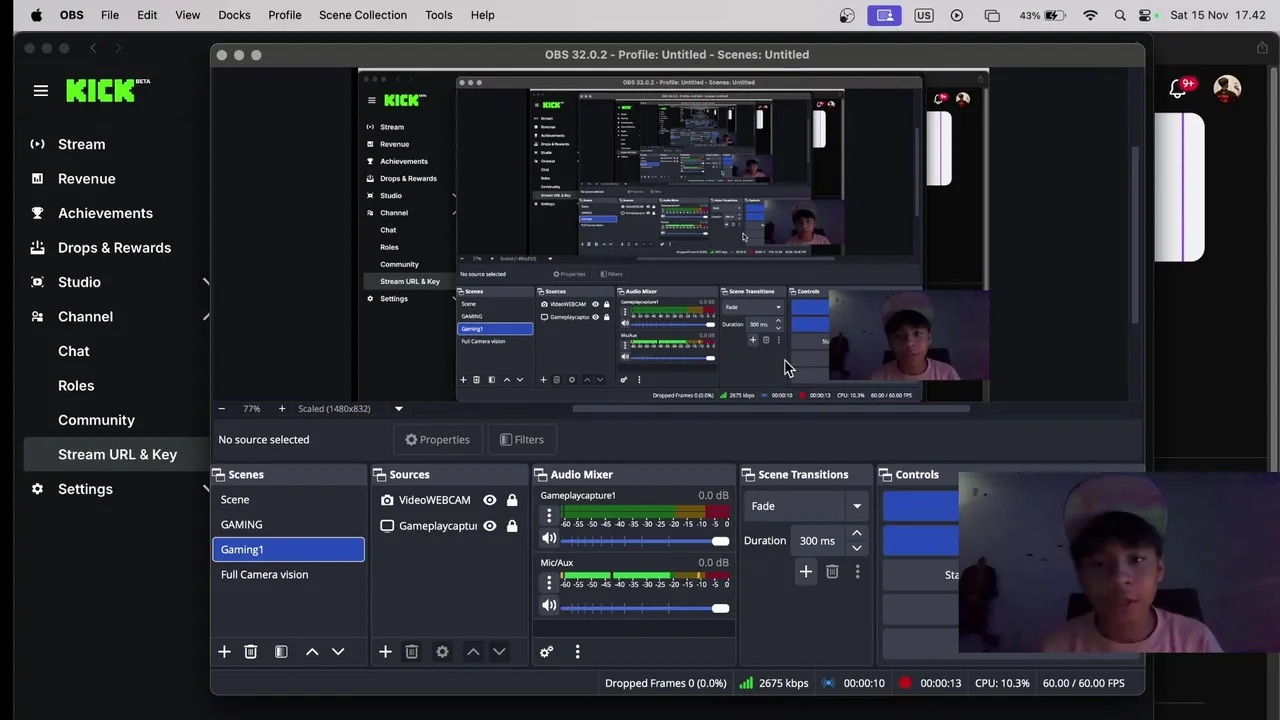Image resolution: width=1280 pixels, height=720 pixels.
Task: Open Kick notifications bell icon
Action: pos(1177,89)
